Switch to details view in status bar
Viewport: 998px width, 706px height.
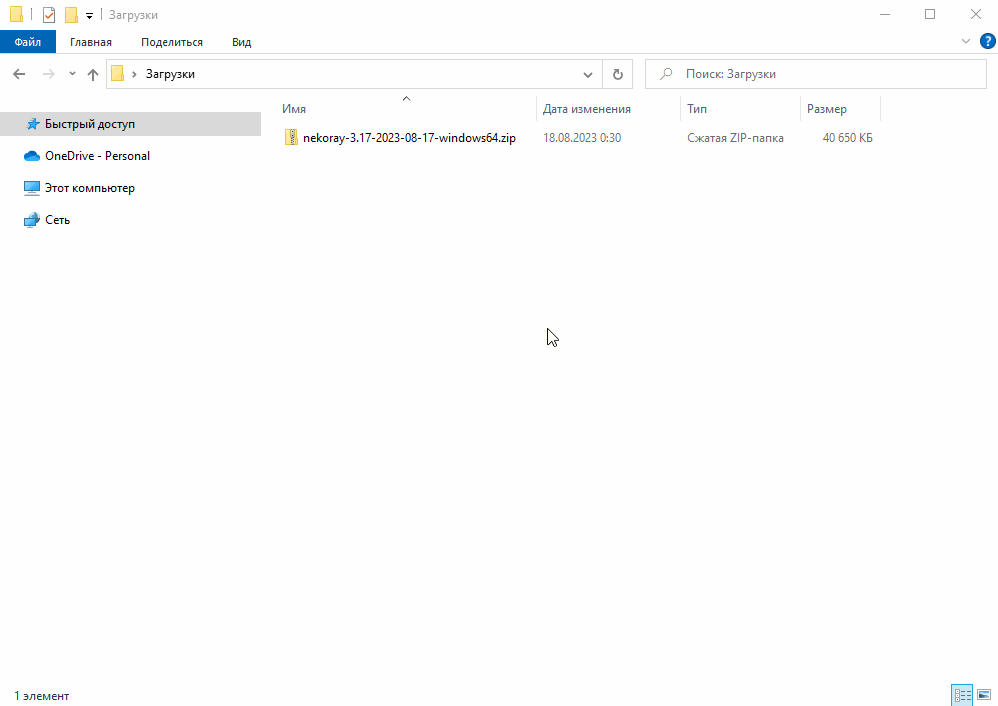pyautogui.click(x=962, y=695)
